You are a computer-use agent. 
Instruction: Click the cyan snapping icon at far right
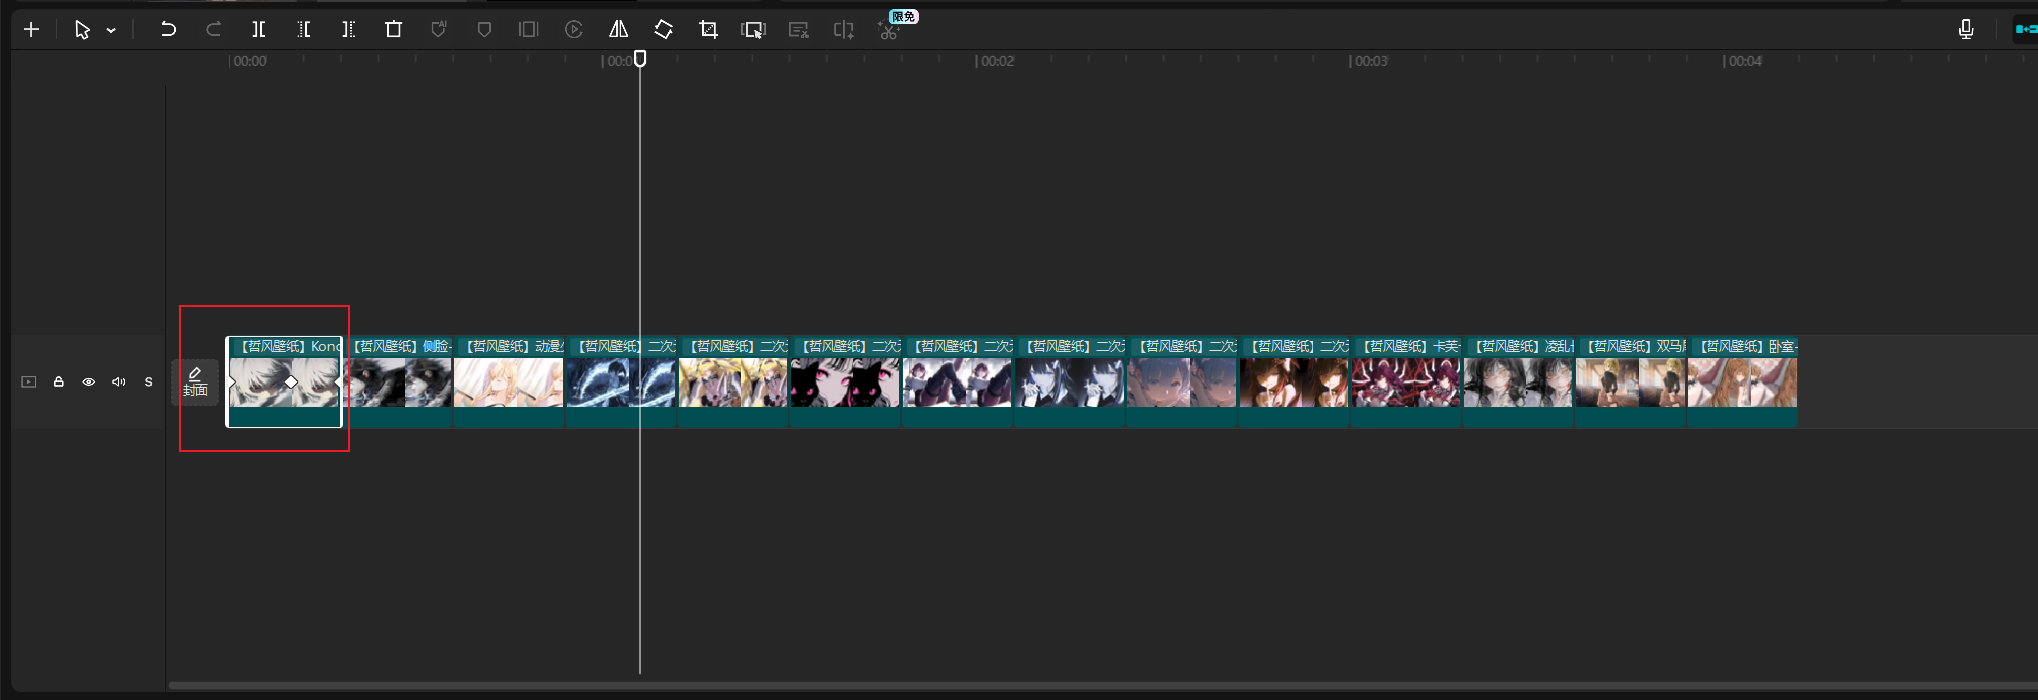coord(2026,30)
